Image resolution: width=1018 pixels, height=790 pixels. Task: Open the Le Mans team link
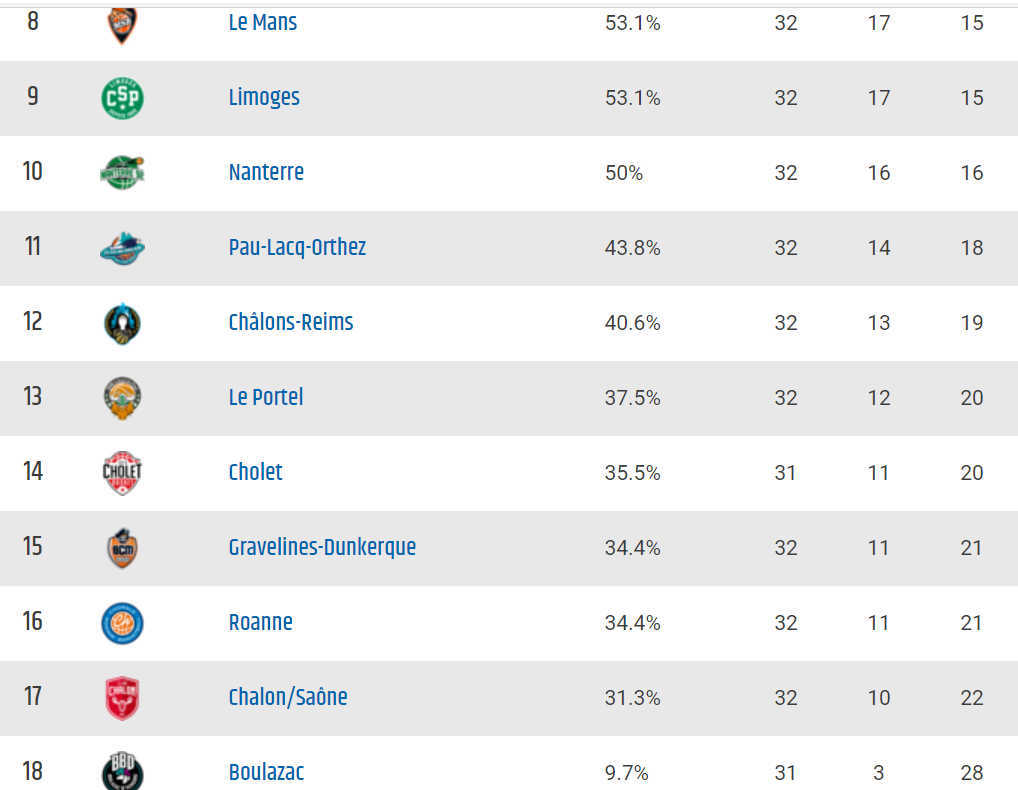point(263,22)
